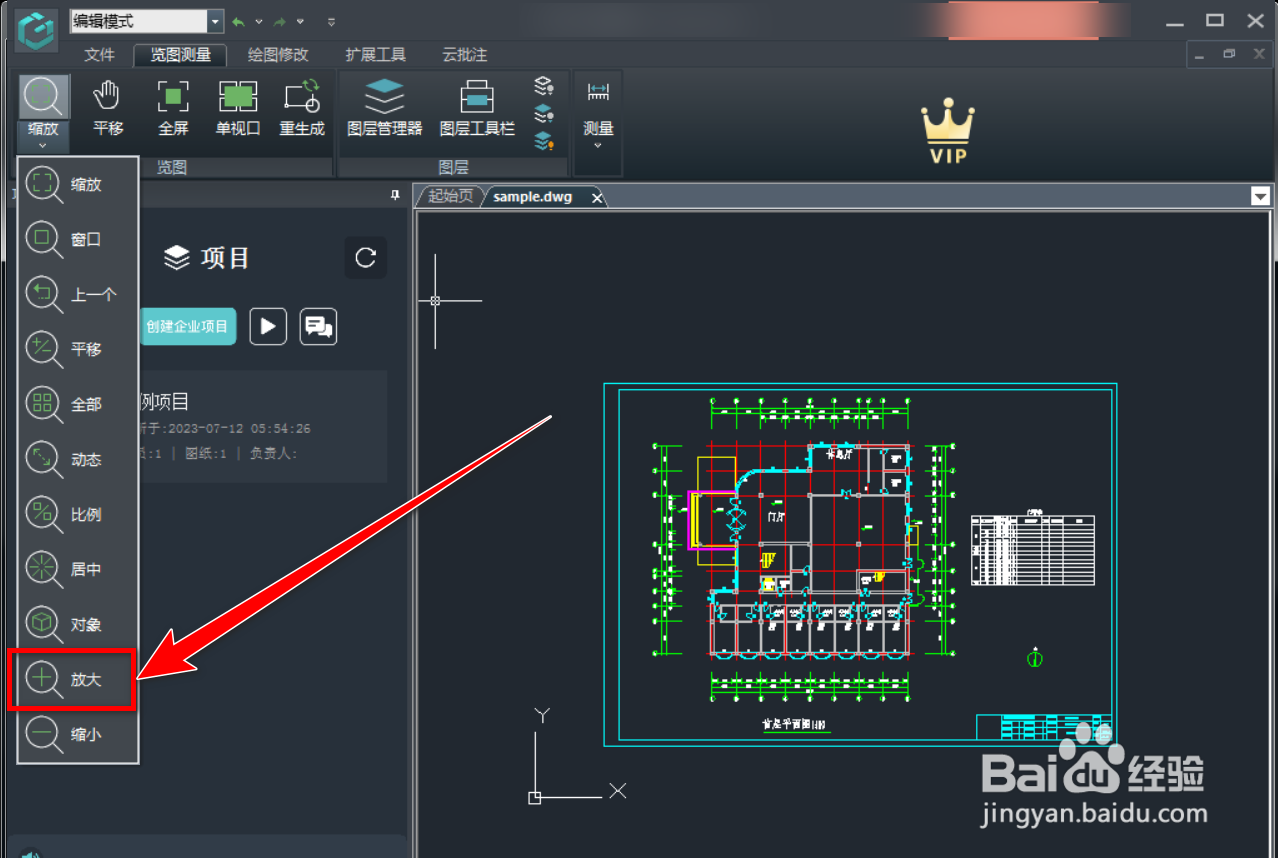Switch to the 起始页 document tab
Image resolution: width=1278 pixels, height=858 pixels.
pos(450,196)
